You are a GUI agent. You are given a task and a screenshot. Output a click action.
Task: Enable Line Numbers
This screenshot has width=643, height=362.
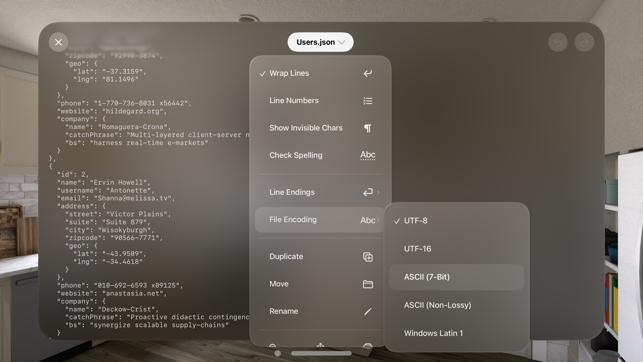click(320, 100)
